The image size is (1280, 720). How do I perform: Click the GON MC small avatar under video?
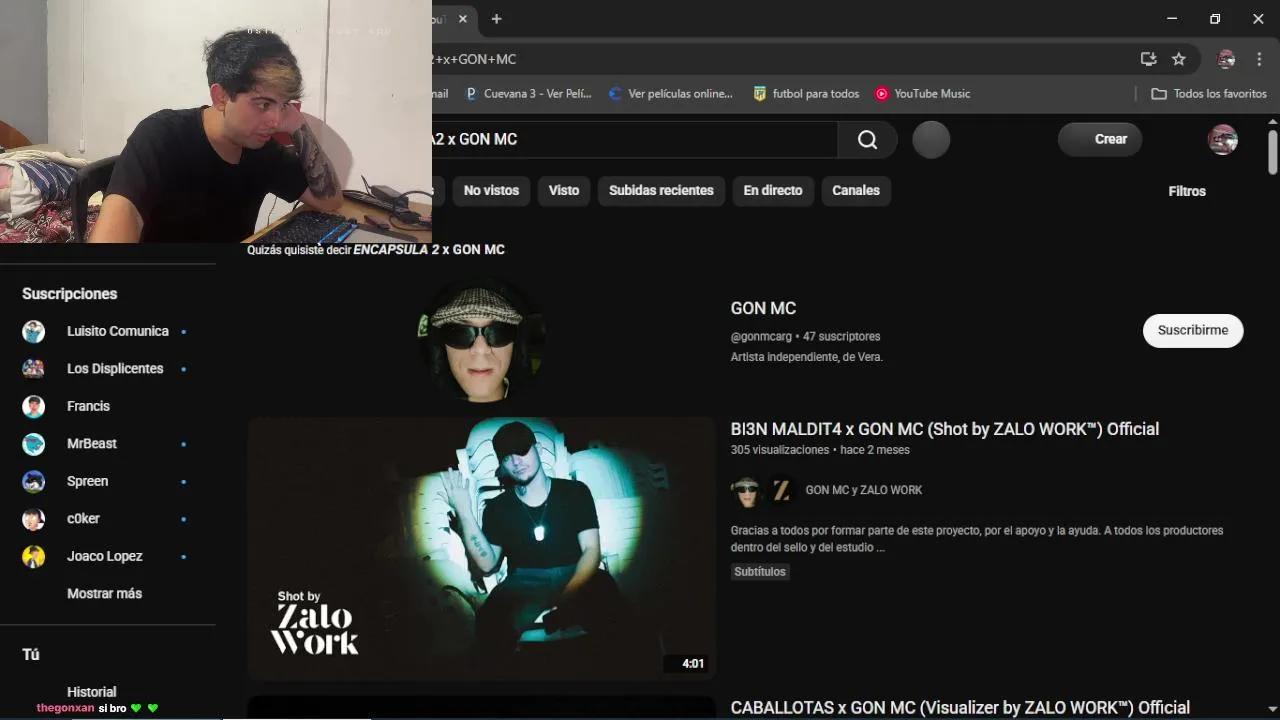745,491
